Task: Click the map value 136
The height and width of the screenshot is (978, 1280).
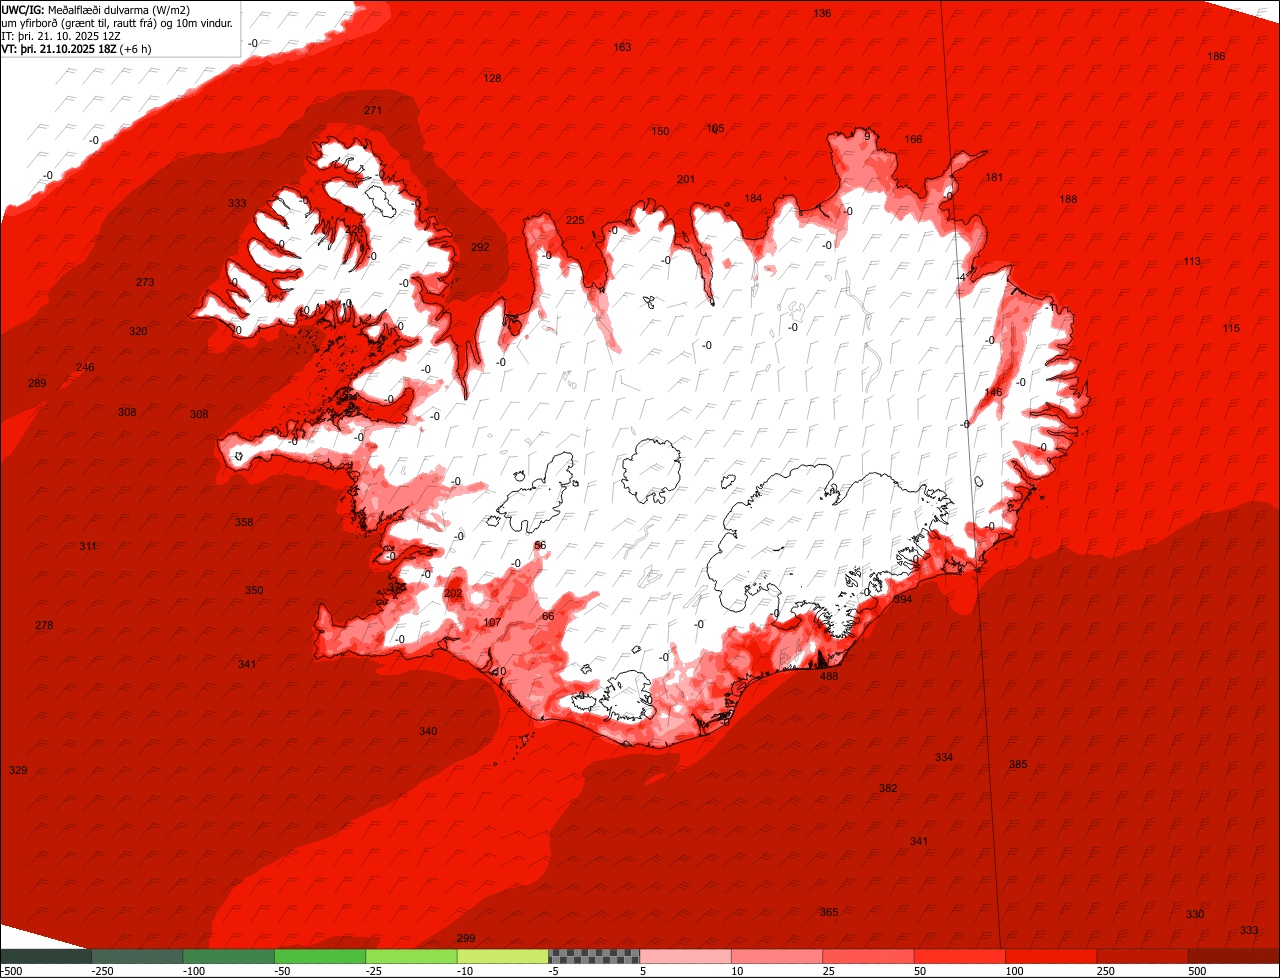Action: (x=822, y=13)
